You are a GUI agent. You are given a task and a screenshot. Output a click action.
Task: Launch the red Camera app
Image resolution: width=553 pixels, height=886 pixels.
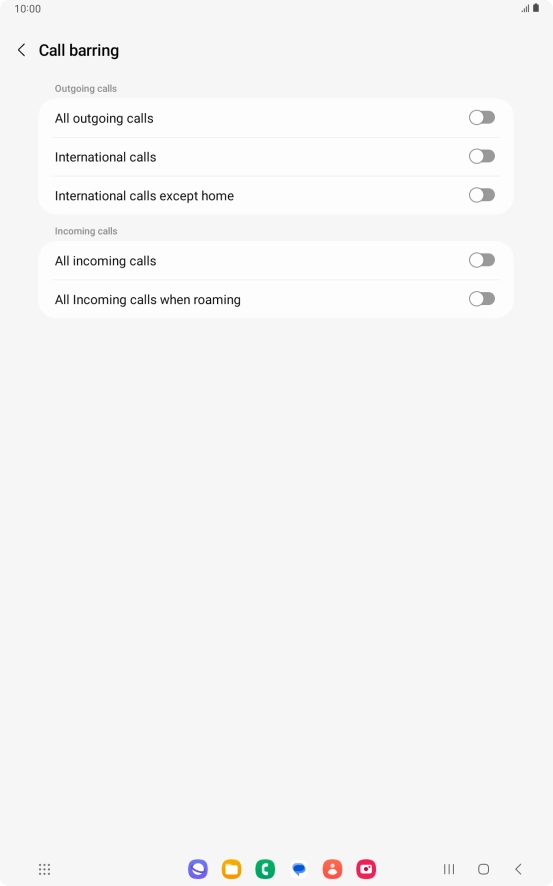coord(366,869)
